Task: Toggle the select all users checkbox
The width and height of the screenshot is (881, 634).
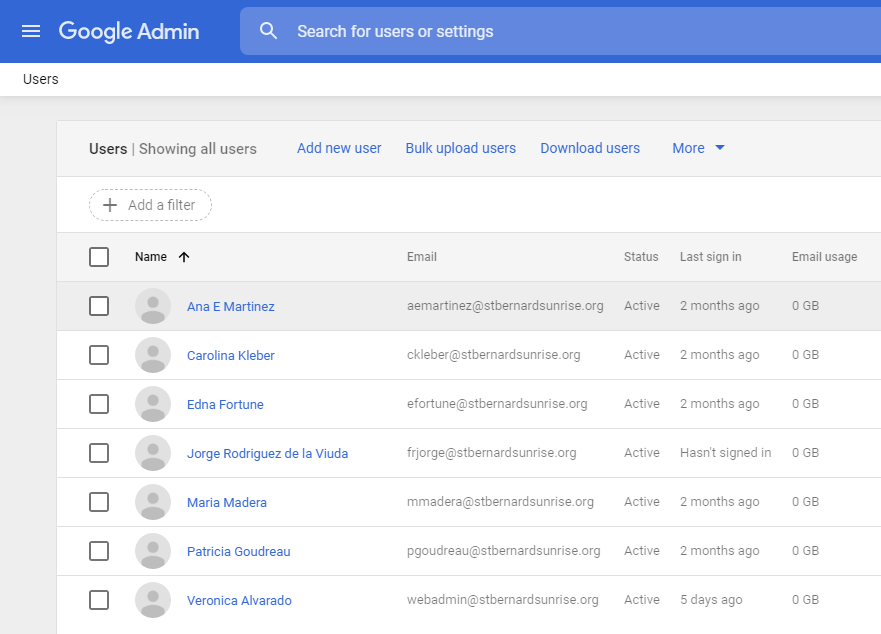Action: coord(99,257)
